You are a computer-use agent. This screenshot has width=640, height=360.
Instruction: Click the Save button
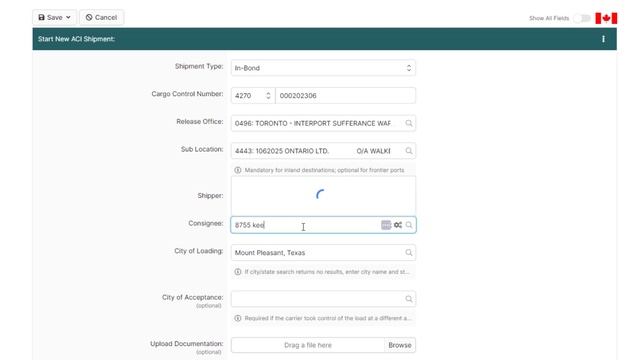coord(54,18)
